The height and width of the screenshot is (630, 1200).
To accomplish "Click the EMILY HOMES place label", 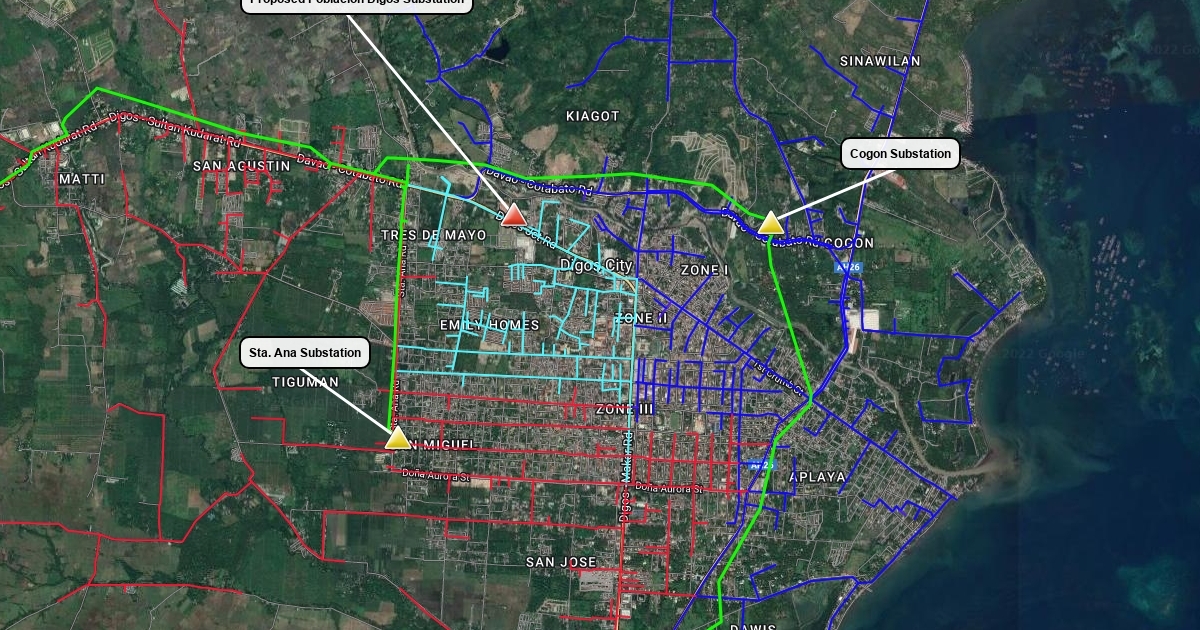I will (x=489, y=325).
